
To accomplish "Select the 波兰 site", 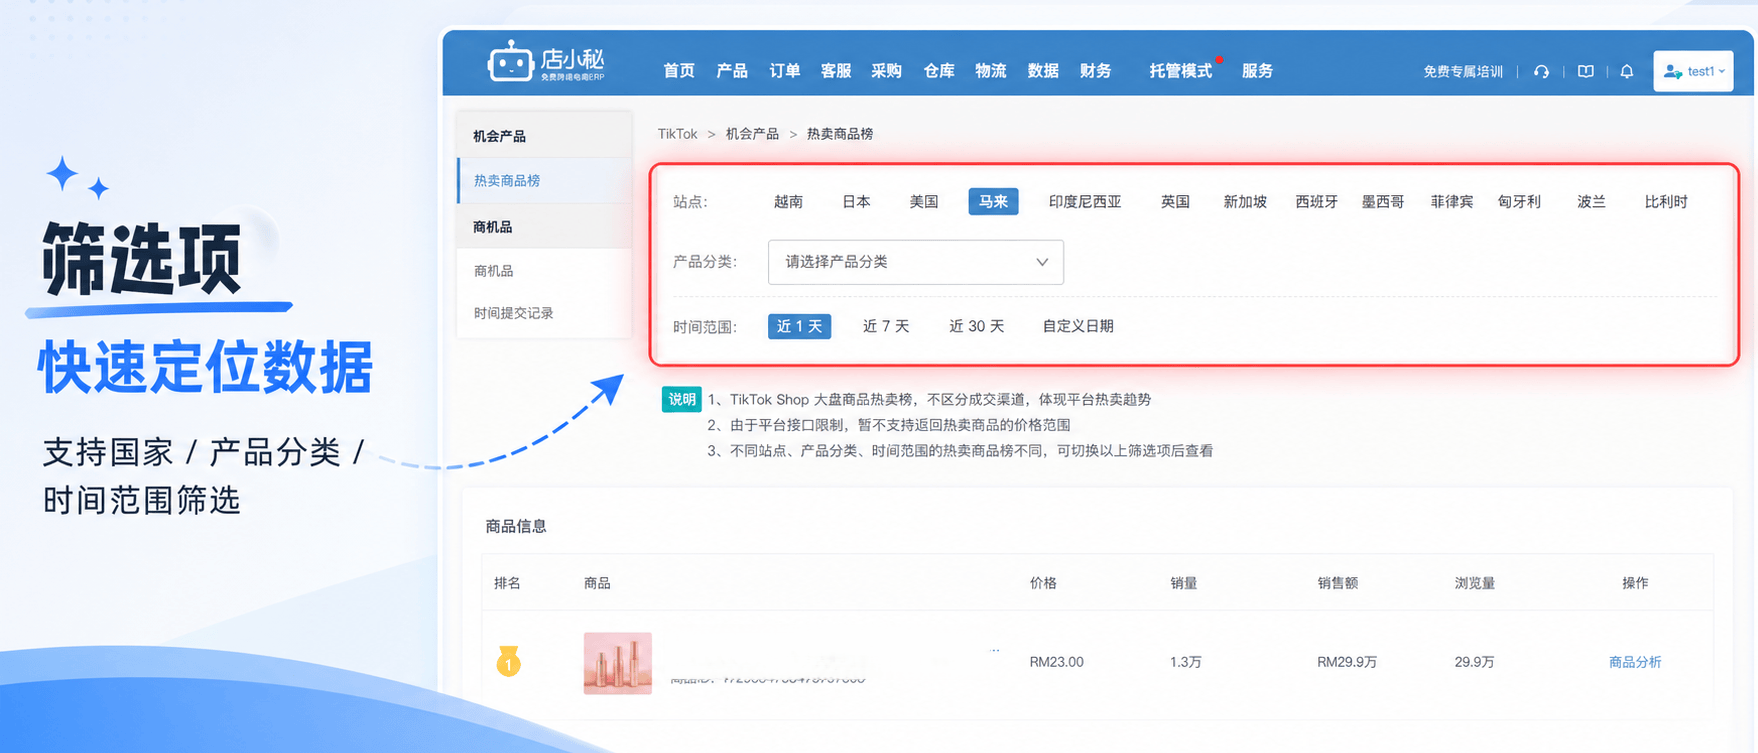I will 1591,202.
